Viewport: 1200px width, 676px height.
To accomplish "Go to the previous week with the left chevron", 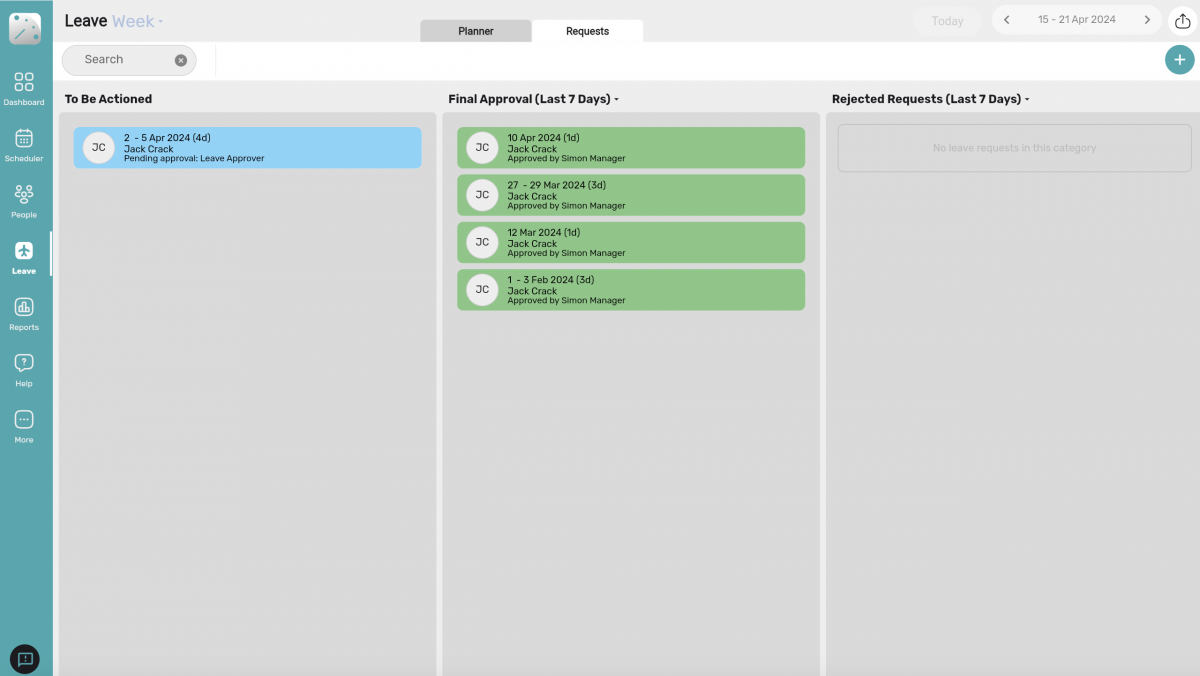I will (1007, 19).
